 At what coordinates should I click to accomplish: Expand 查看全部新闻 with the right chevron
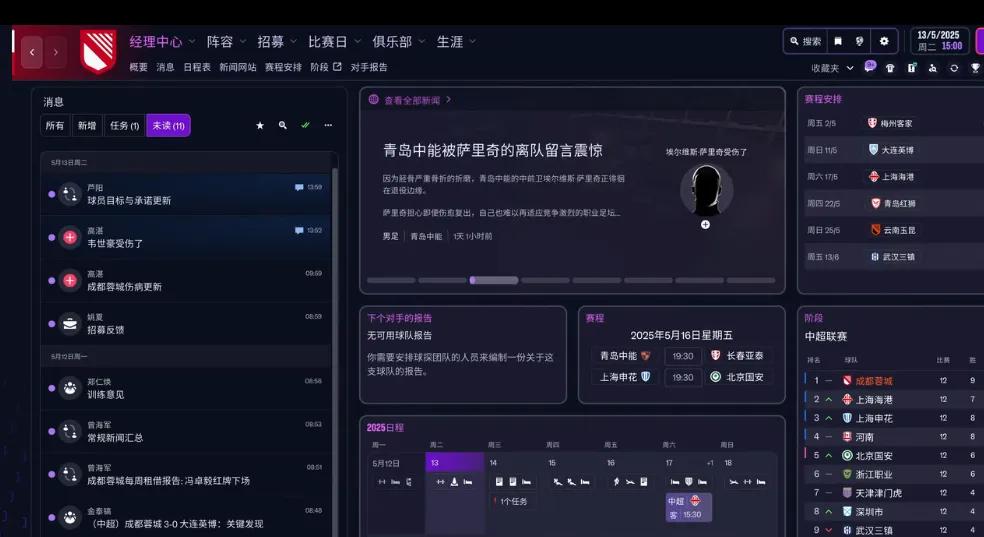(448, 99)
